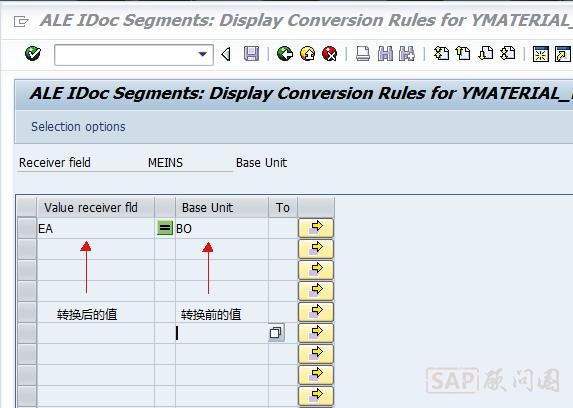This screenshot has width=573, height=408.
Task: Open multiple selection arrow for the EA row
Action: coord(316,228)
